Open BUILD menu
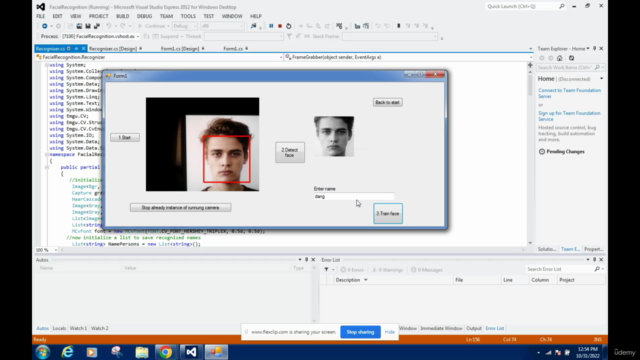640x360 pixels. tap(122, 16)
